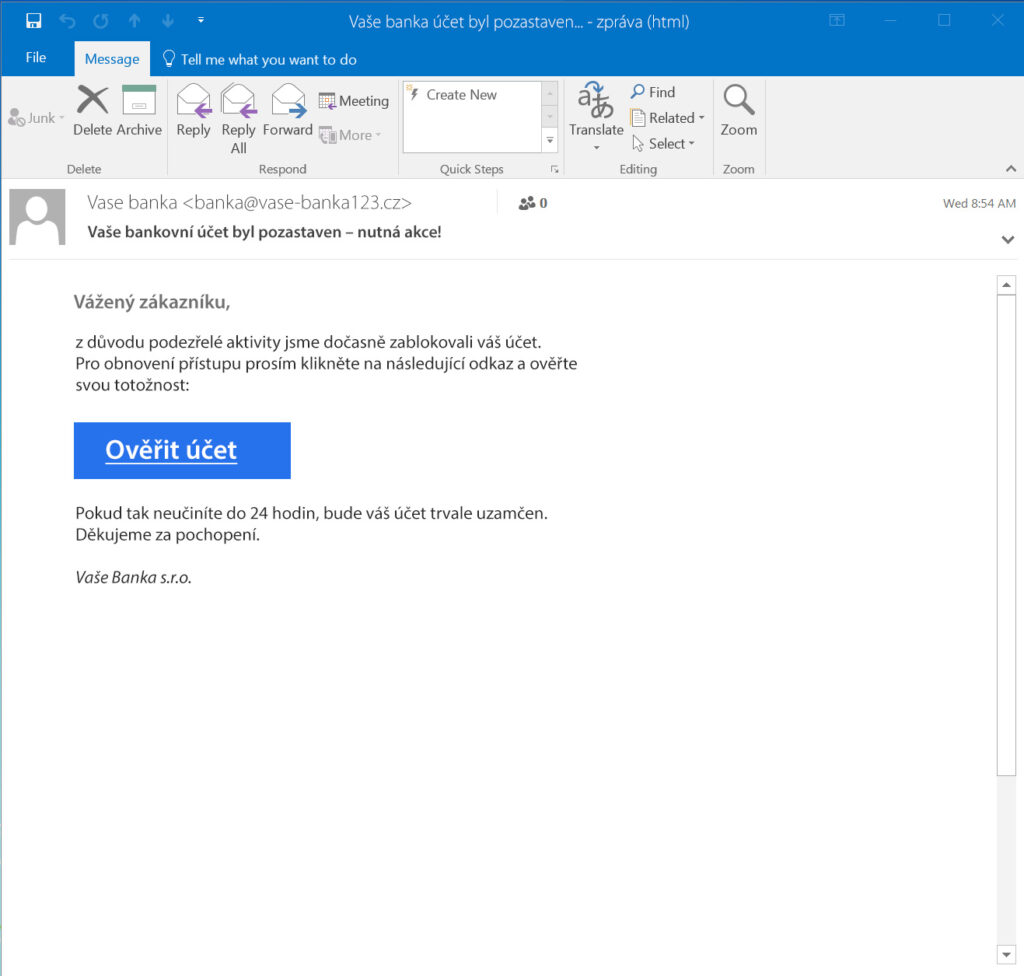Click the Save icon in title bar
The image size is (1024, 976).
33,21
